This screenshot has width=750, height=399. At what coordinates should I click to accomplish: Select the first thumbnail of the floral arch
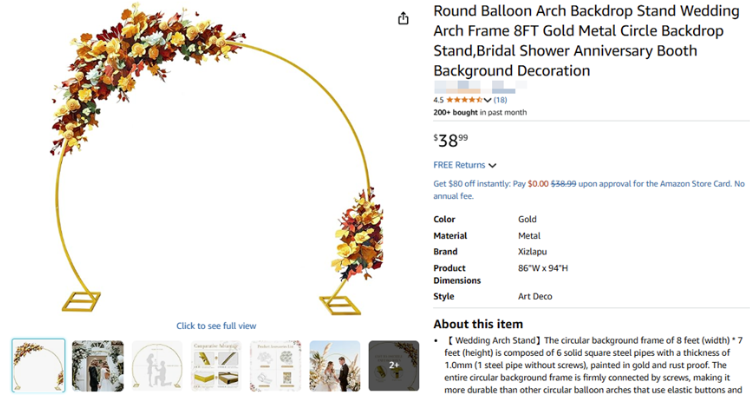tap(38, 366)
